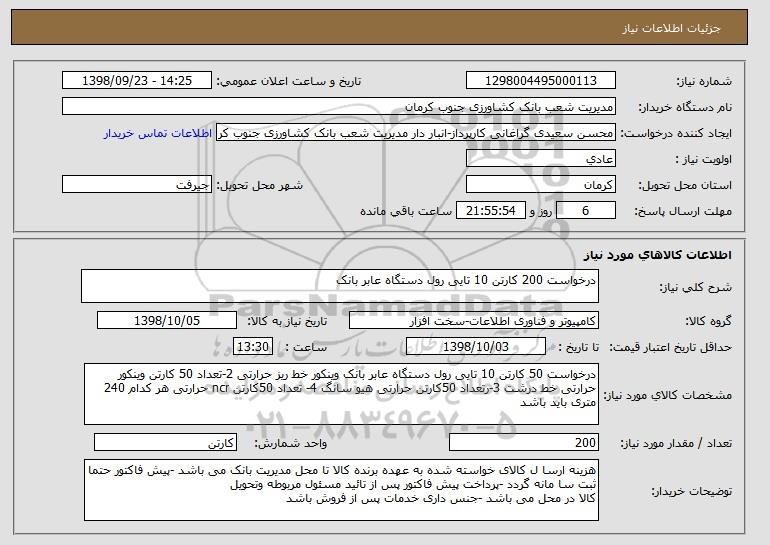The height and width of the screenshot is (545, 770).
Task: Select the days-remaining field showing 6
Action: click(585, 211)
